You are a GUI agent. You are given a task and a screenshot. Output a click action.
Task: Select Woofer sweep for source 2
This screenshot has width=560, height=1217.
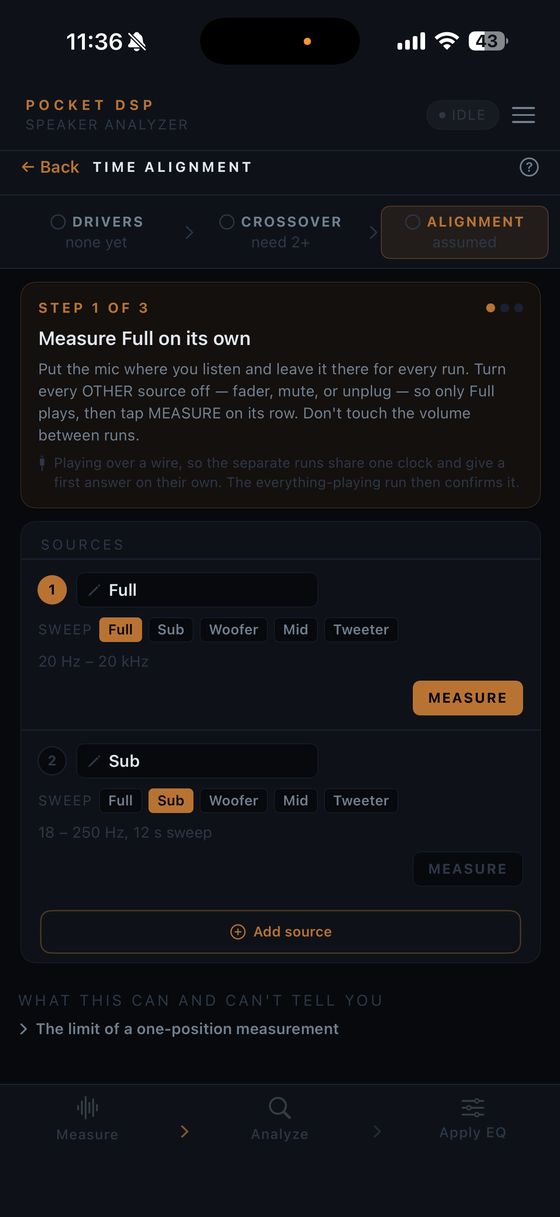(x=233, y=801)
